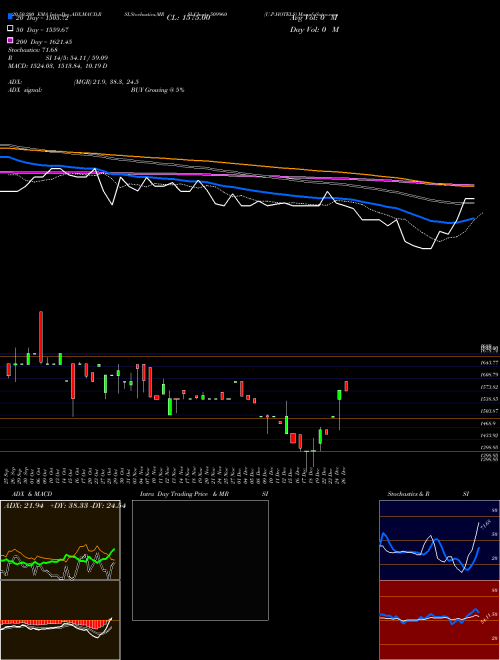Click the red RSI chart panel
This screenshot has height=660, width=500.
[x=439, y=620]
